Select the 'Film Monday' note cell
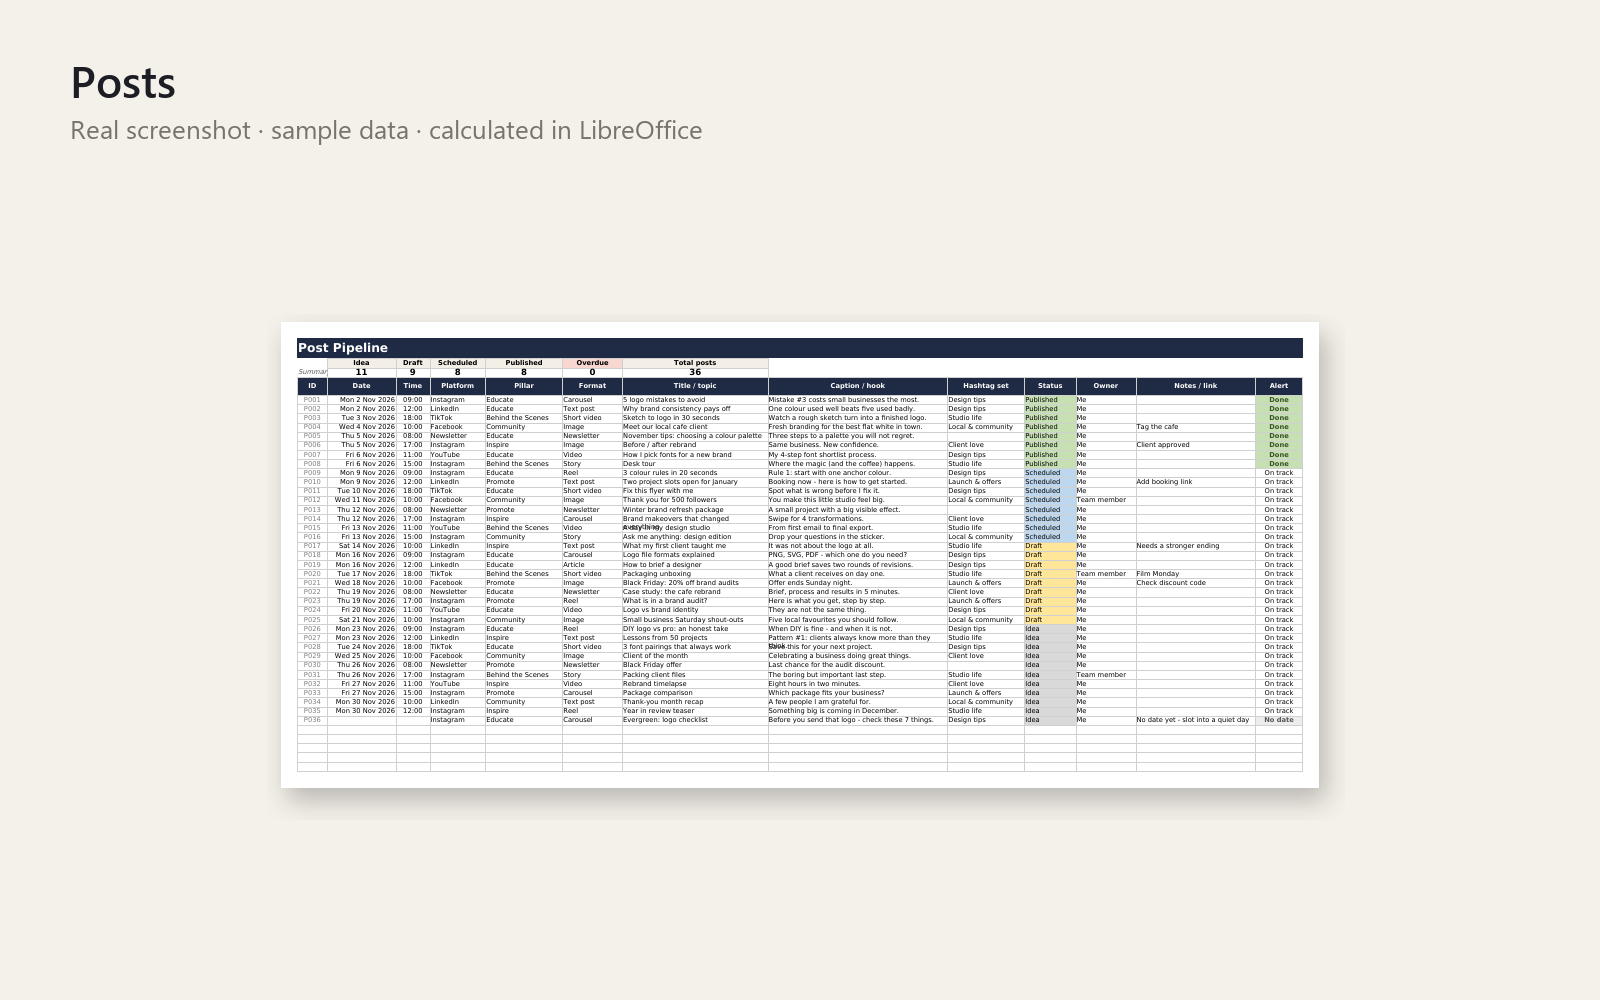The image size is (1600, 1000). 1196,574
